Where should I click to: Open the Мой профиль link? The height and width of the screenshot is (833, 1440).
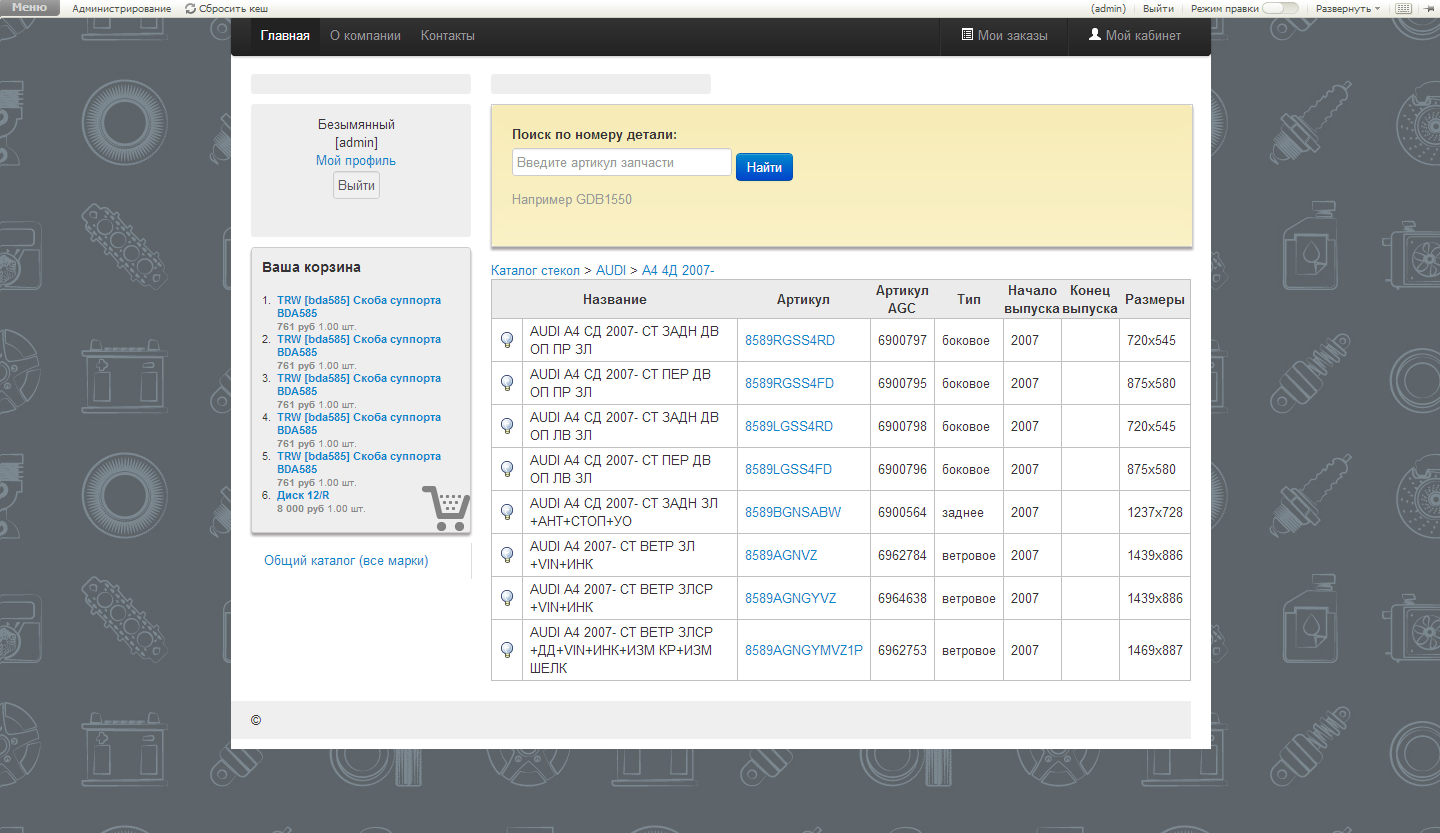pyautogui.click(x=356, y=160)
